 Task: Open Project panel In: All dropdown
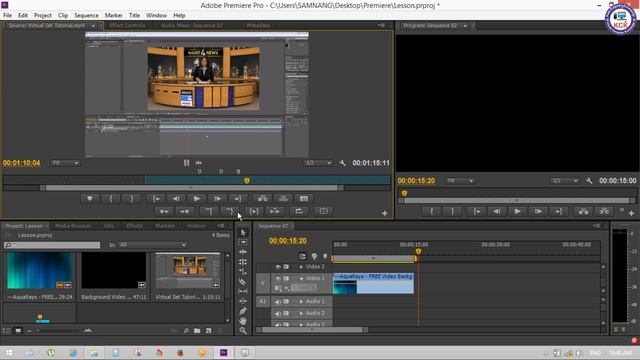(x=153, y=245)
